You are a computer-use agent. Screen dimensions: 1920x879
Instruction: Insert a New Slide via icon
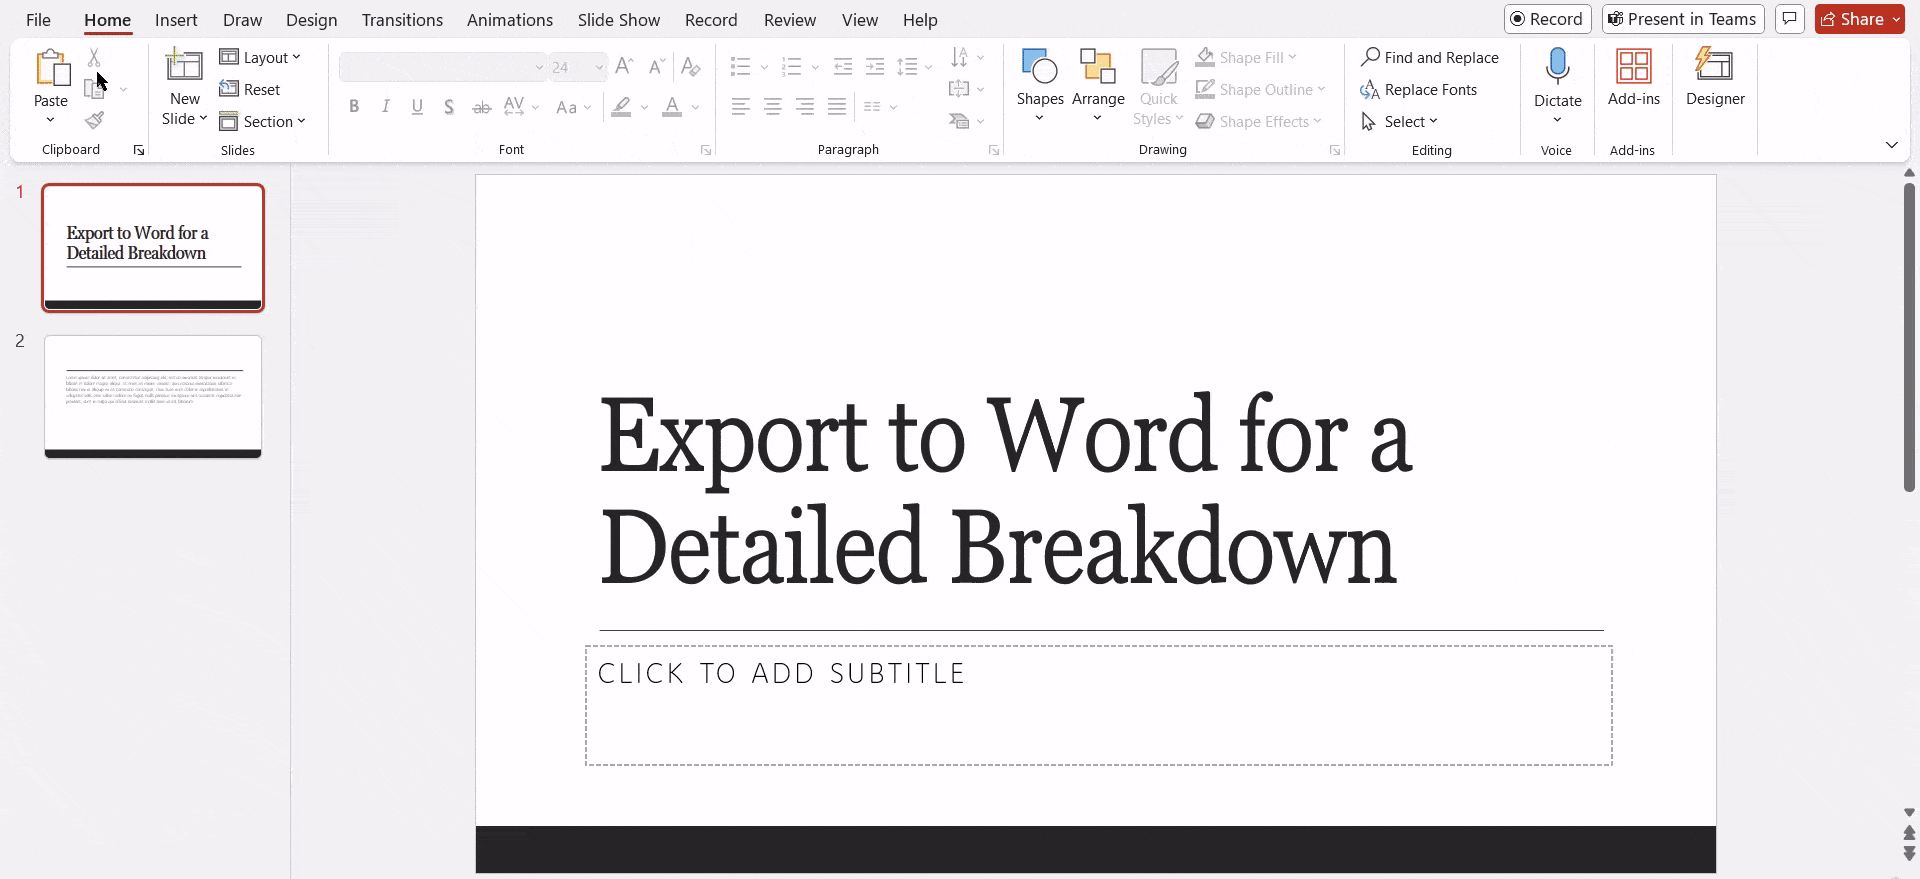click(184, 66)
